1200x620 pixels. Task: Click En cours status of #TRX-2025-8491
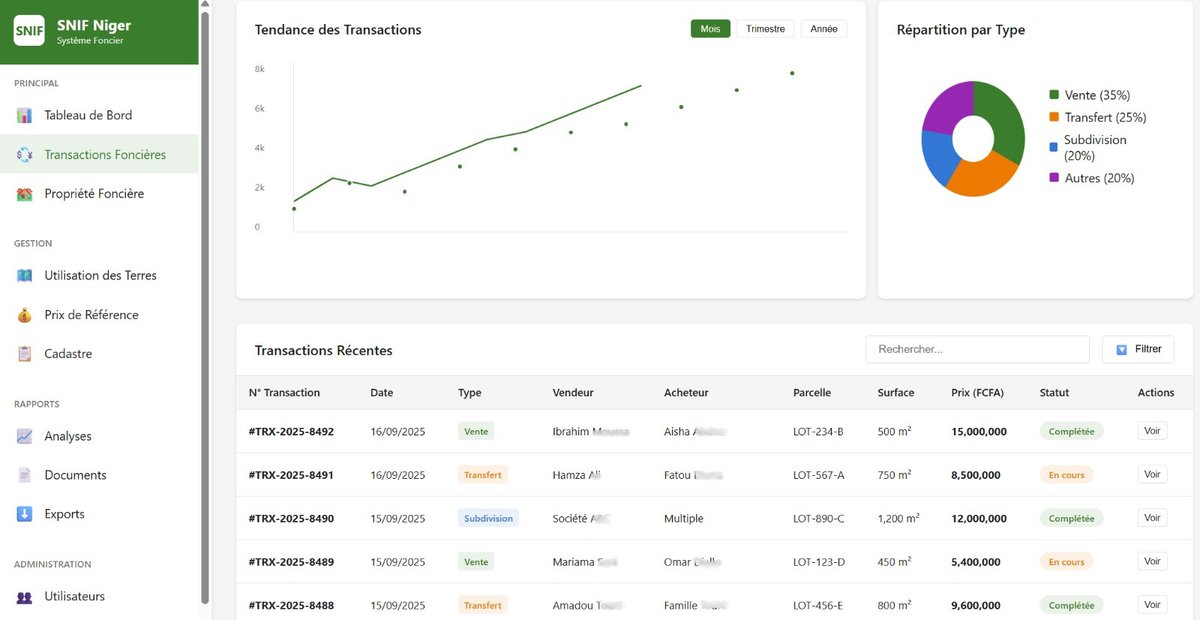click(1066, 475)
